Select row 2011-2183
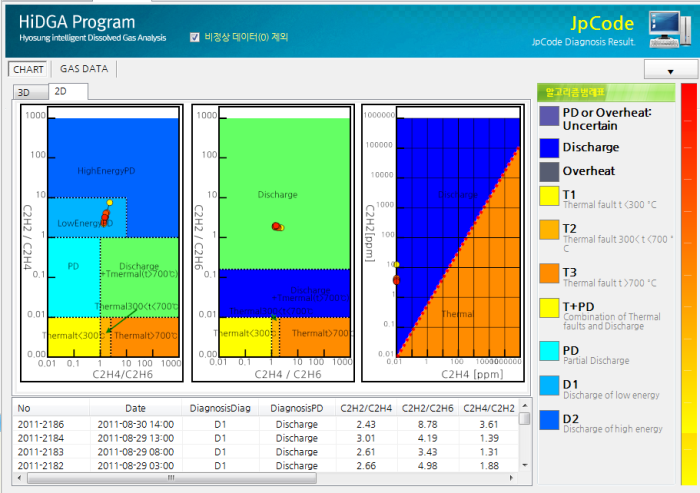Screen dimensions: 700x493 (266, 452)
